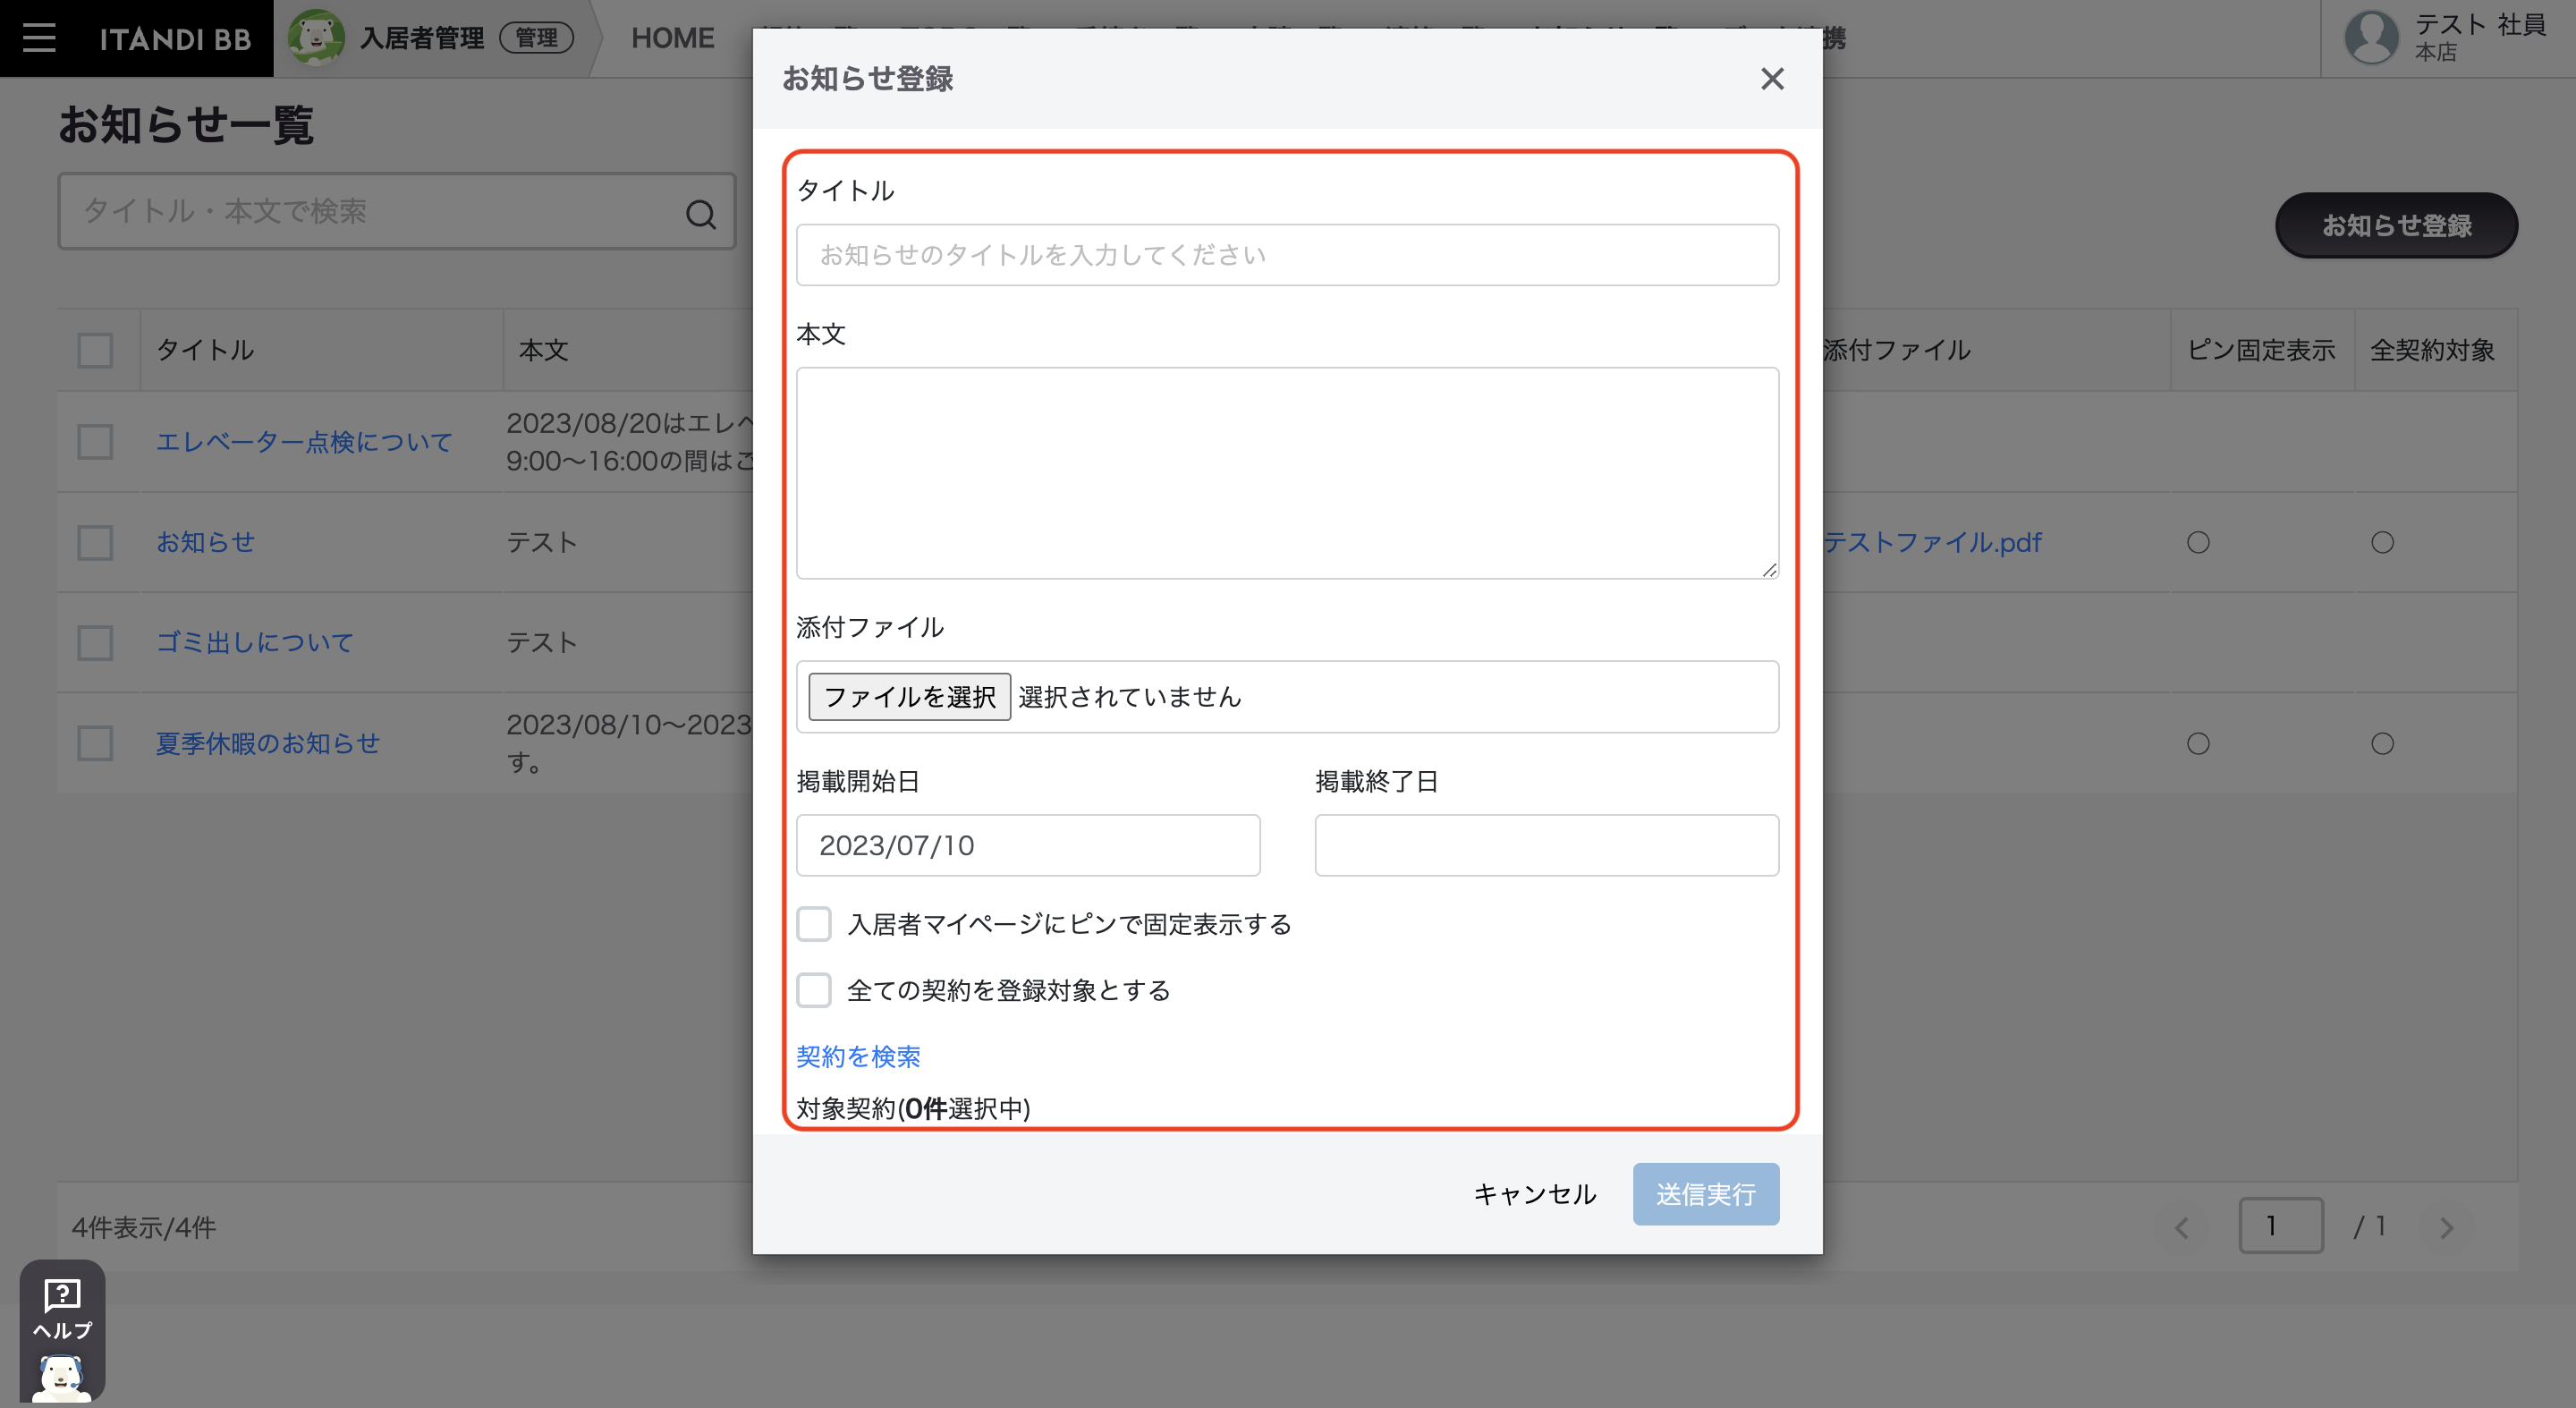This screenshot has width=2576, height=1408.
Task: Click the タイトル・本文で検索 search box
Action: click(x=396, y=211)
